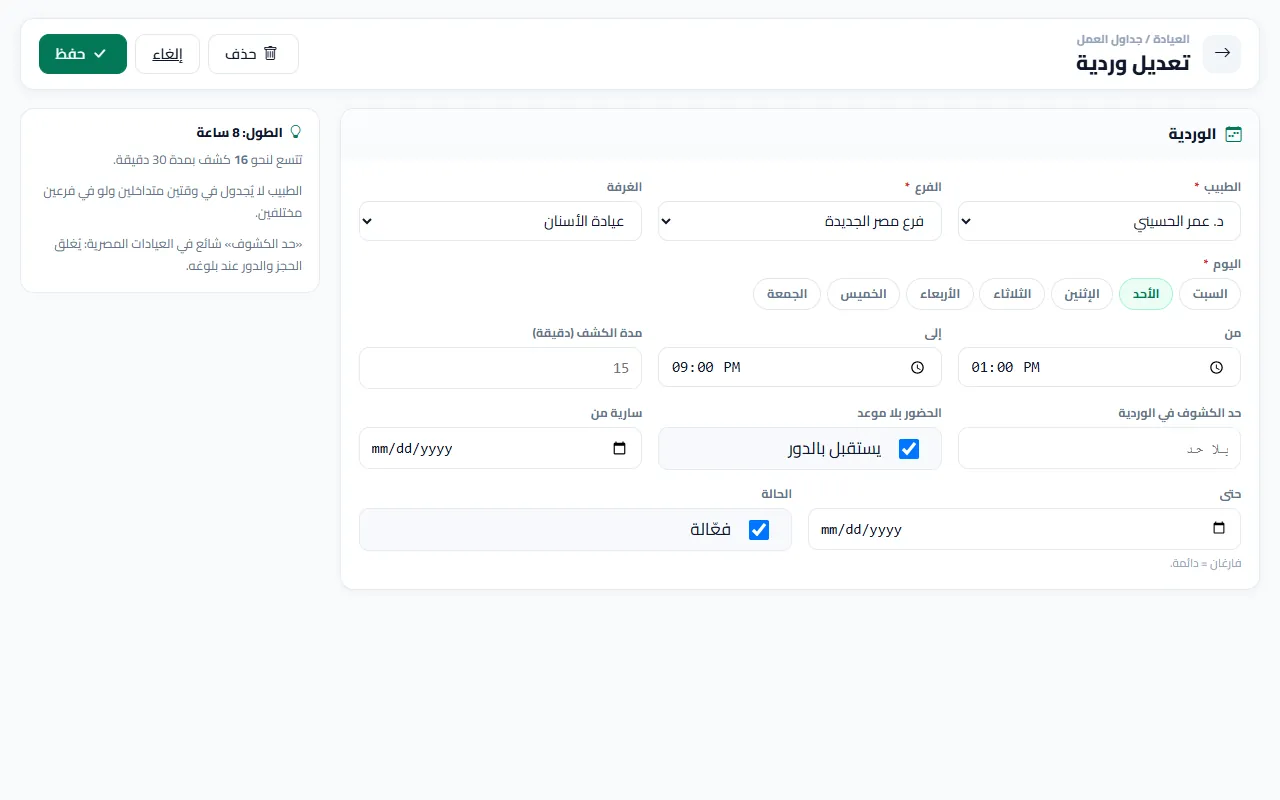Open the clock picker in من time field
The width and height of the screenshot is (1280, 800).
click(1216, 367)
